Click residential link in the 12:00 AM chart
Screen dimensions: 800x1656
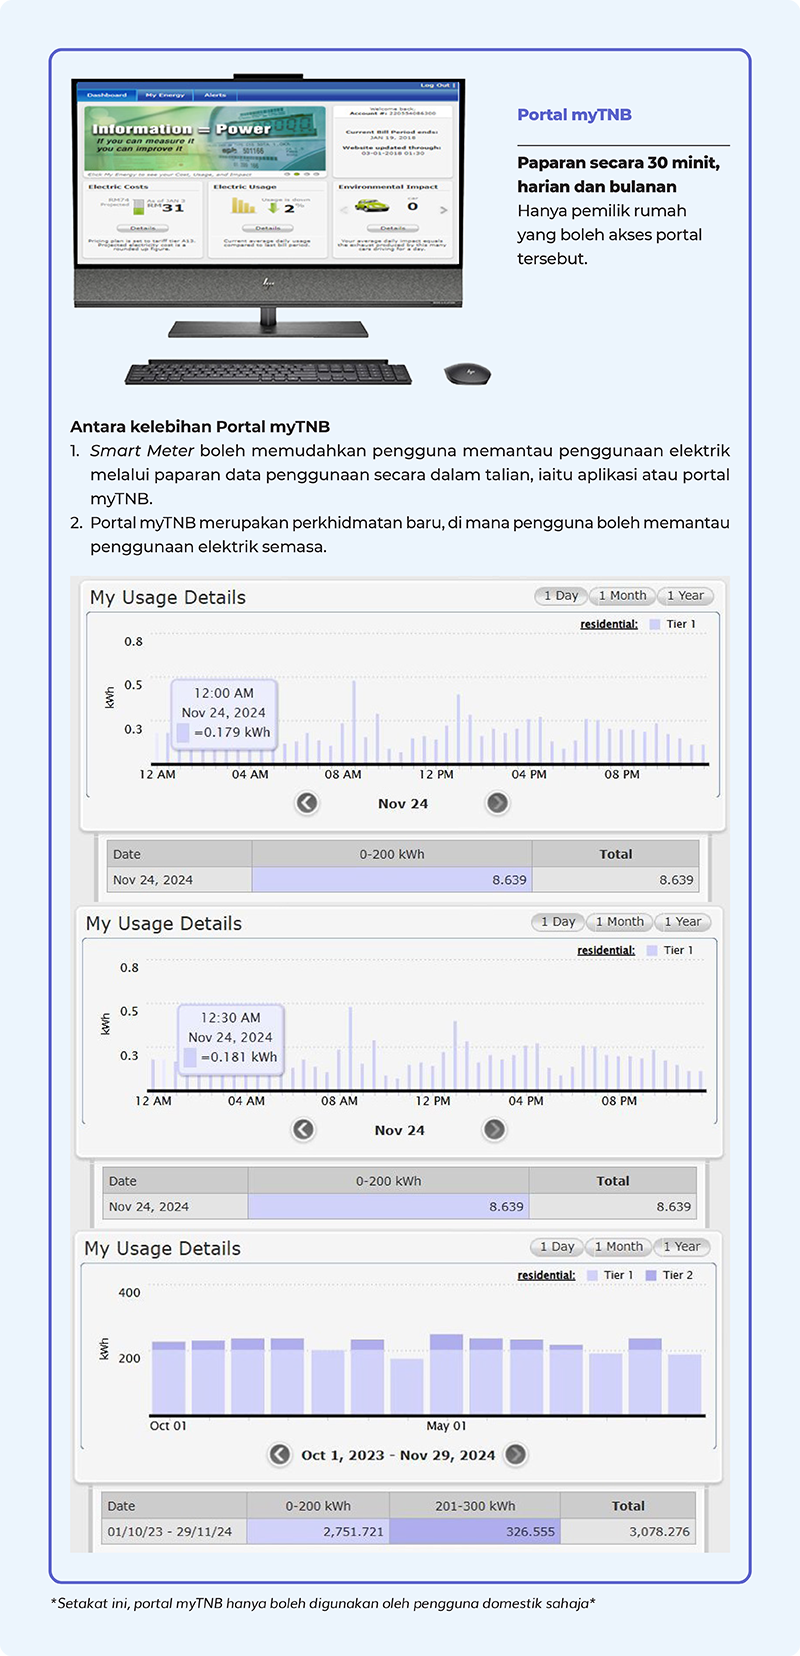coord(609,624)
